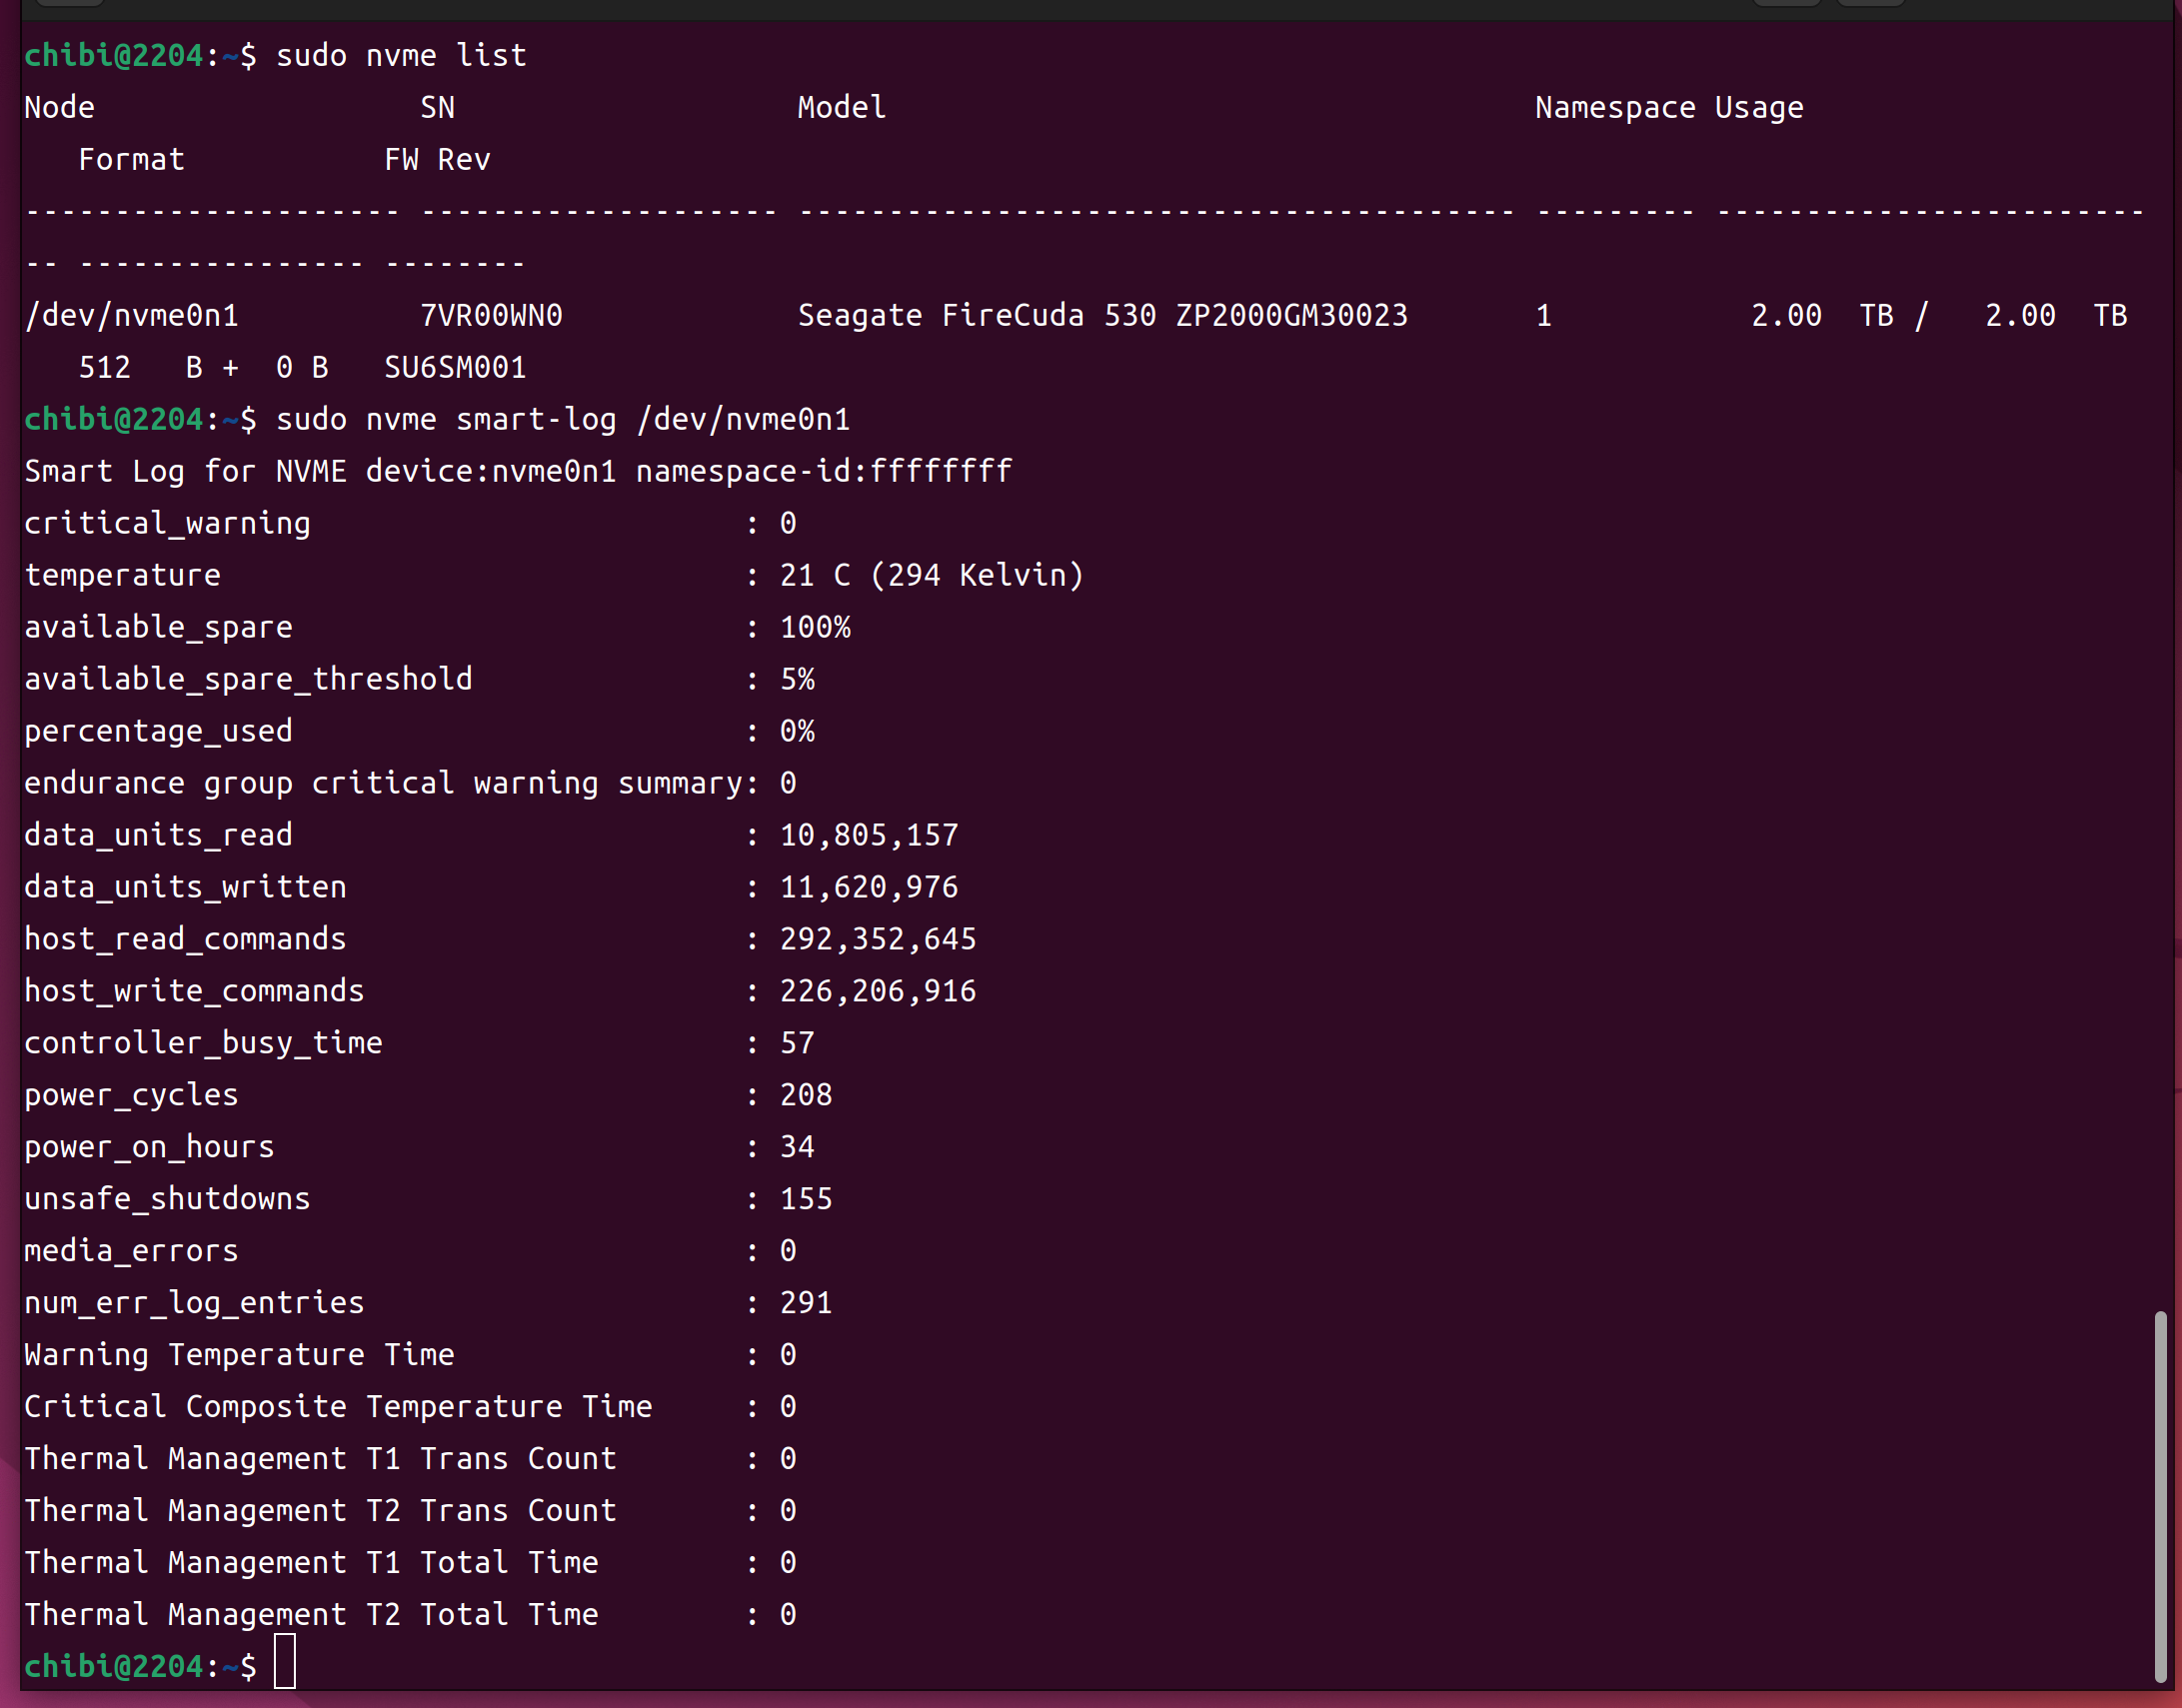Click the data_units_written value
The image size is (2182, 1708).
coord(868,887)
